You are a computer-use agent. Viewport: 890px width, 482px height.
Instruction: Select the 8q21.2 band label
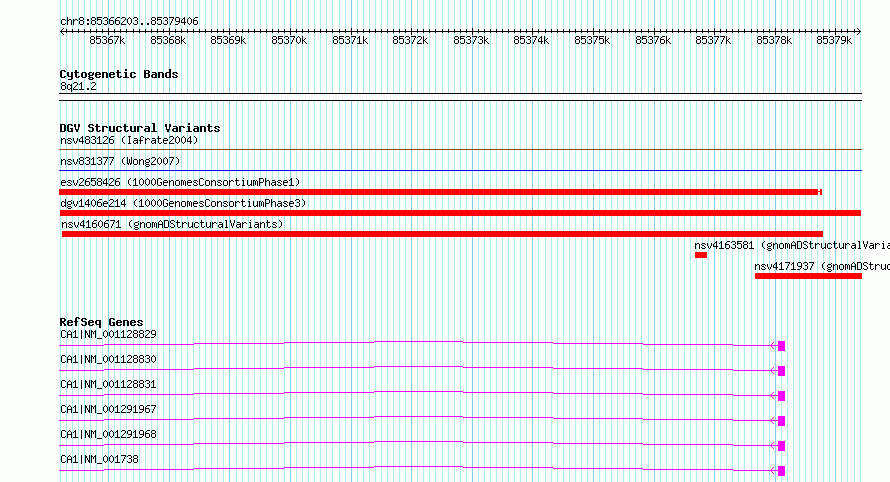coord(78,86)
